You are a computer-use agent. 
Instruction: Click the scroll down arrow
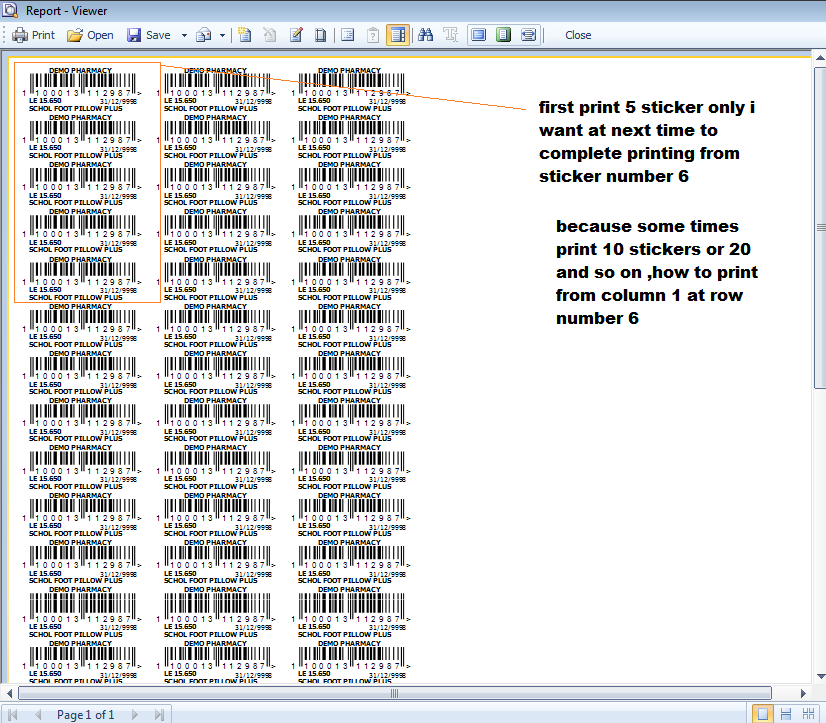[820, 676]
